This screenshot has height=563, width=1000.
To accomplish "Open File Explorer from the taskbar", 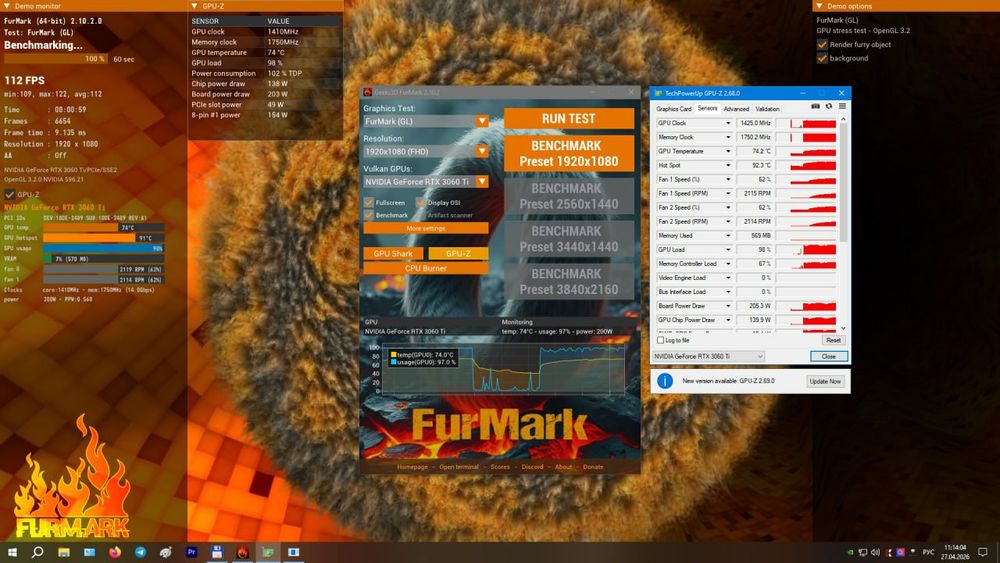I will click(x=64, y=552).
